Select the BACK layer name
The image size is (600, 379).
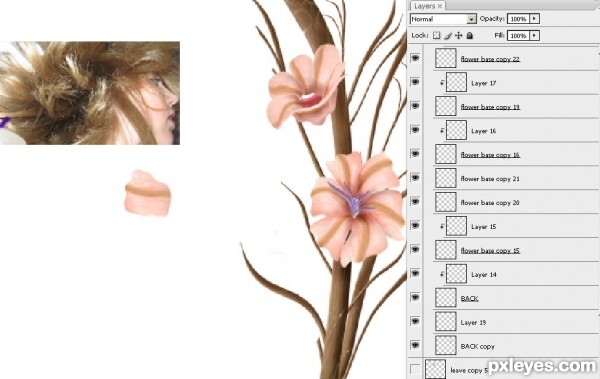pos(470,299)
